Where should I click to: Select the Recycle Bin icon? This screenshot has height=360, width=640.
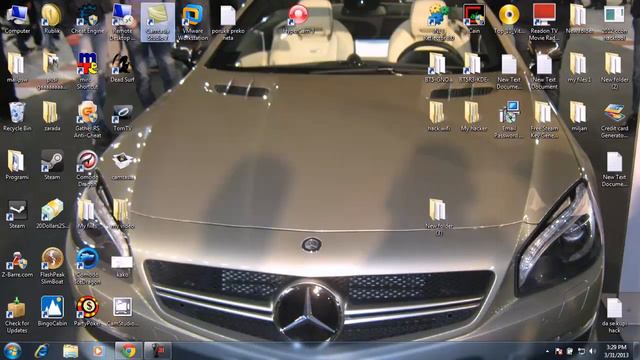[x=17, y=116]
